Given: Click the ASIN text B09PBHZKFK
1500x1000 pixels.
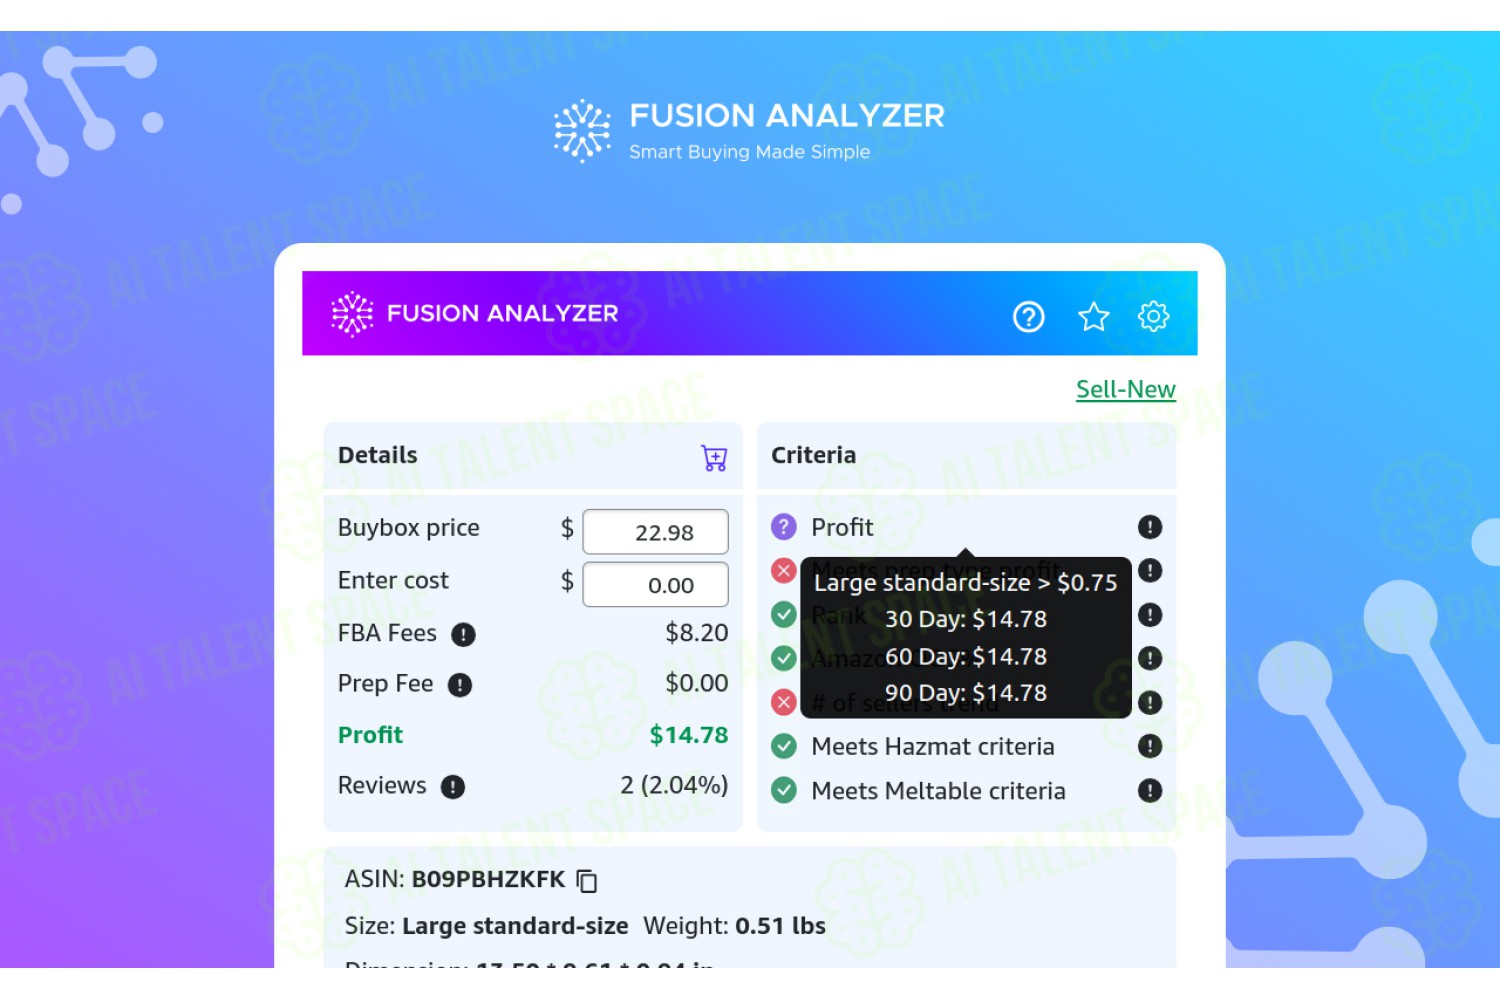Looking at the screenshot, I should (x=489, y=879).
